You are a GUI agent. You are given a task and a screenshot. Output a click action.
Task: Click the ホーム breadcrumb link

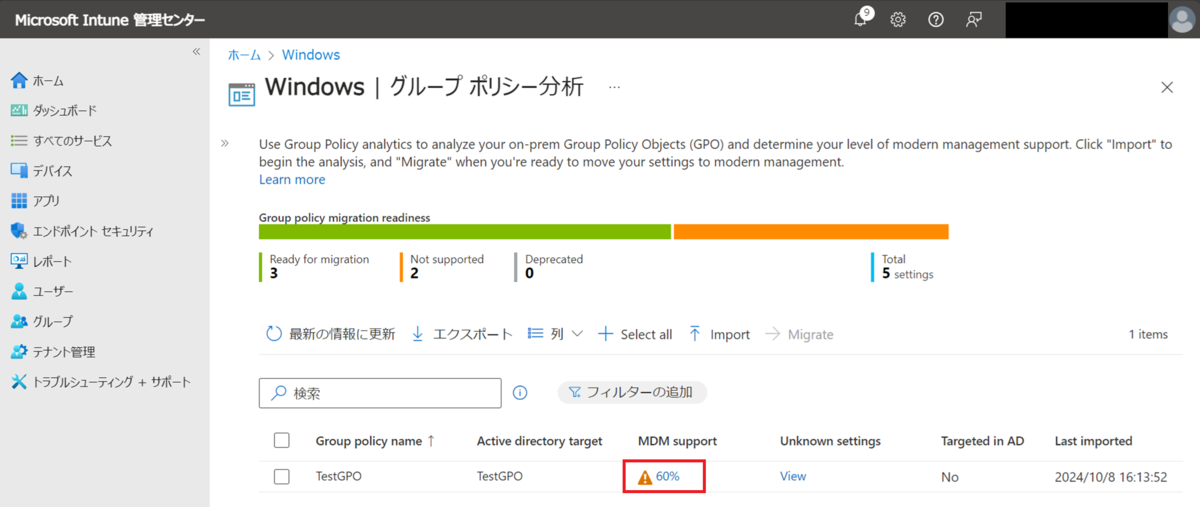pyautogui.click(x=244, y=55)
